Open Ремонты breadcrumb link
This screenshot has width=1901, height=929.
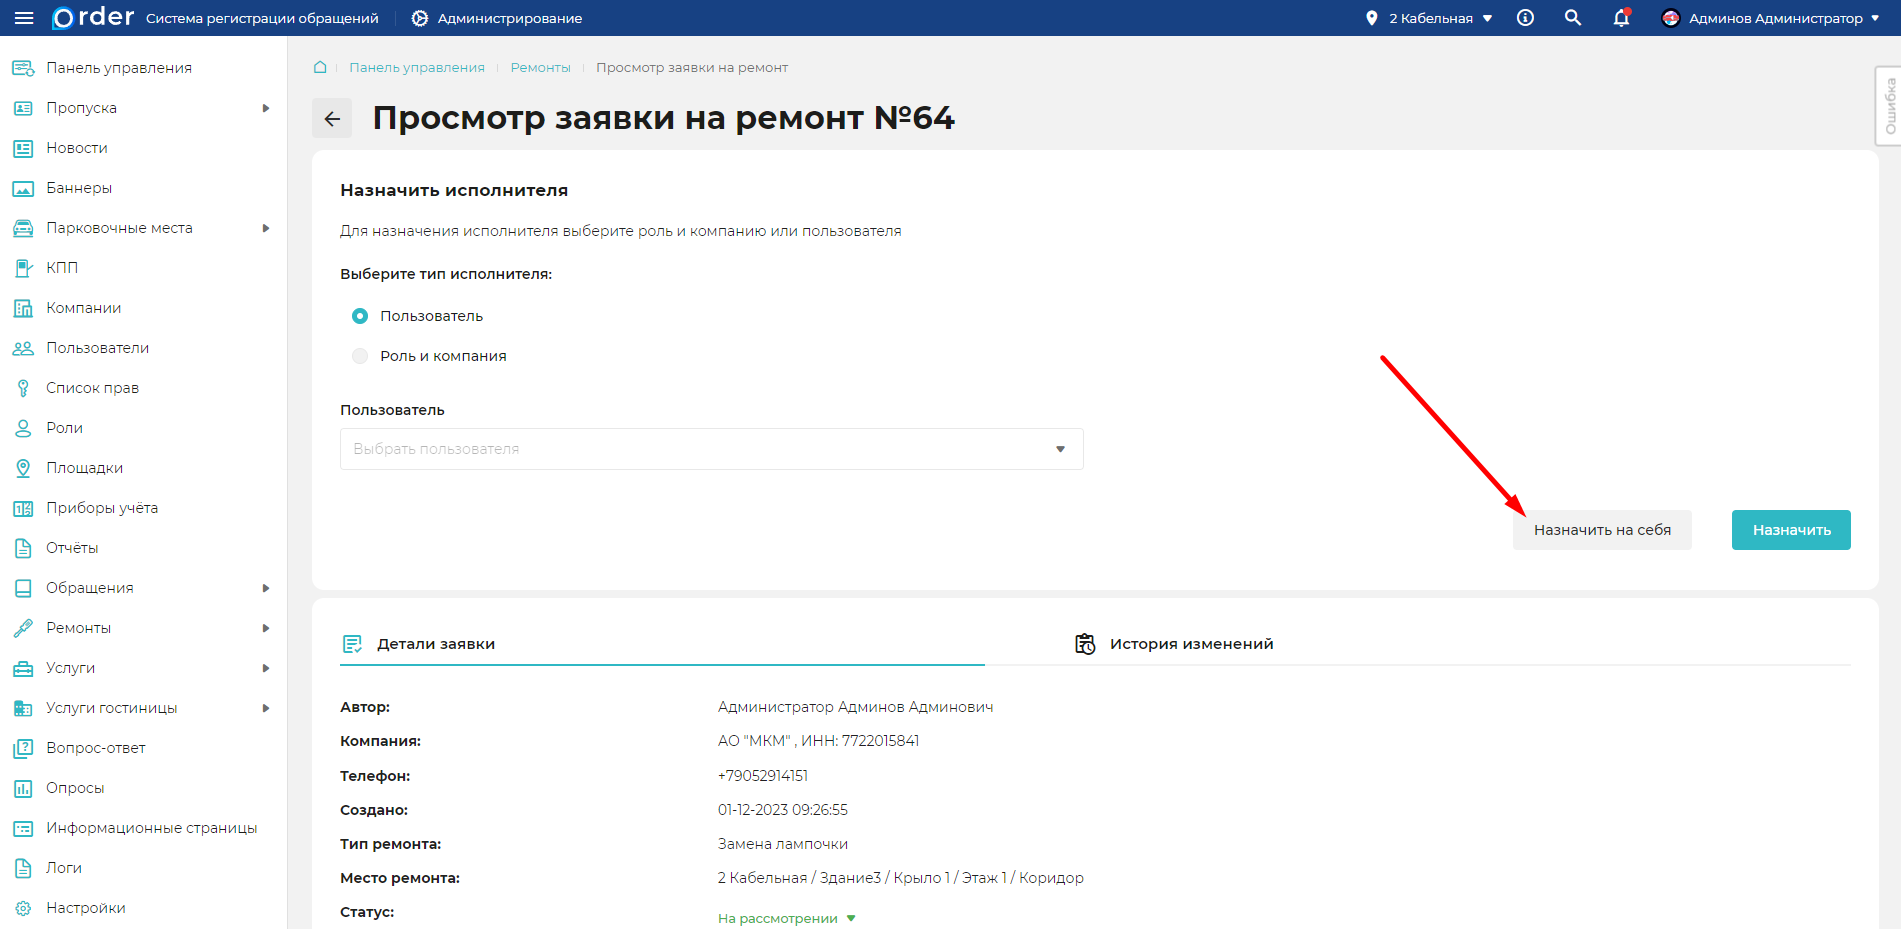pyautogui.click(x=540, y=67)
